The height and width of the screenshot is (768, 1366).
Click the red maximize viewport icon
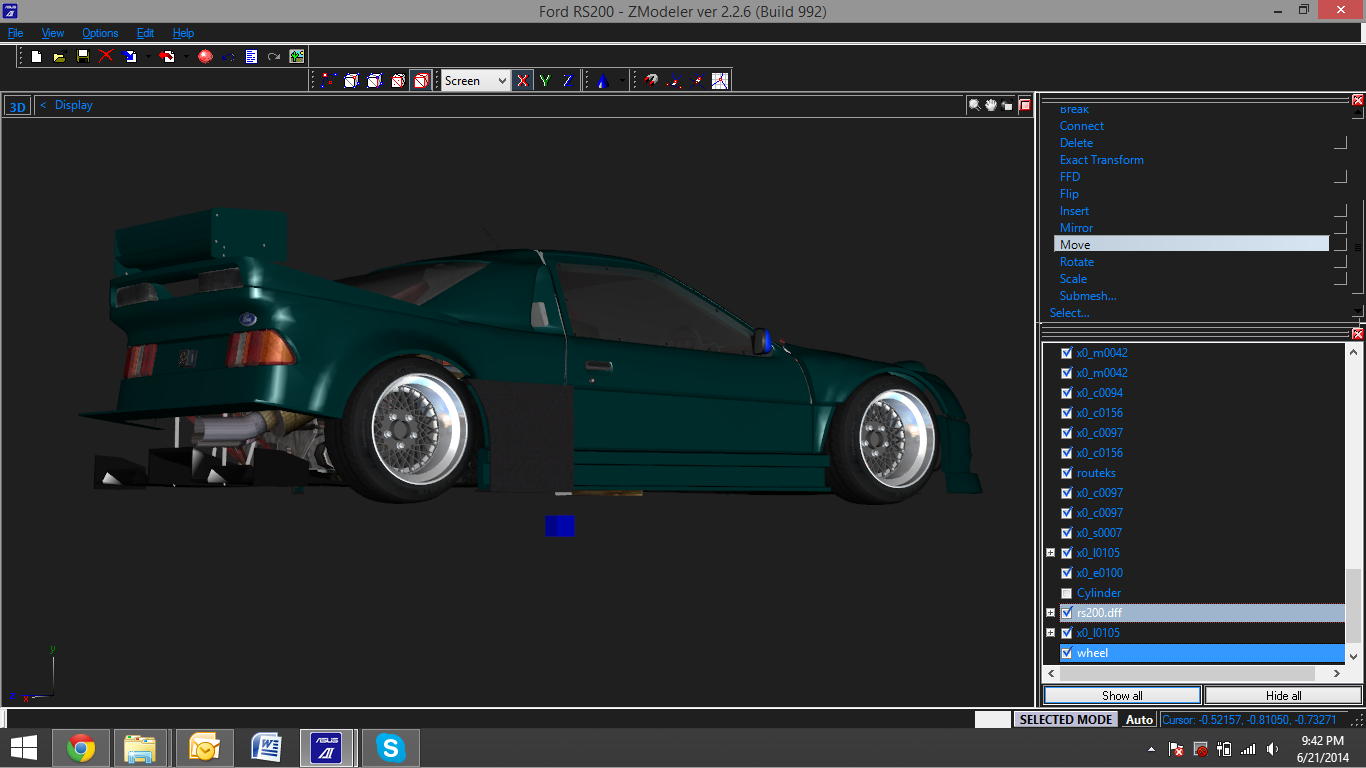click(1025, 104)
